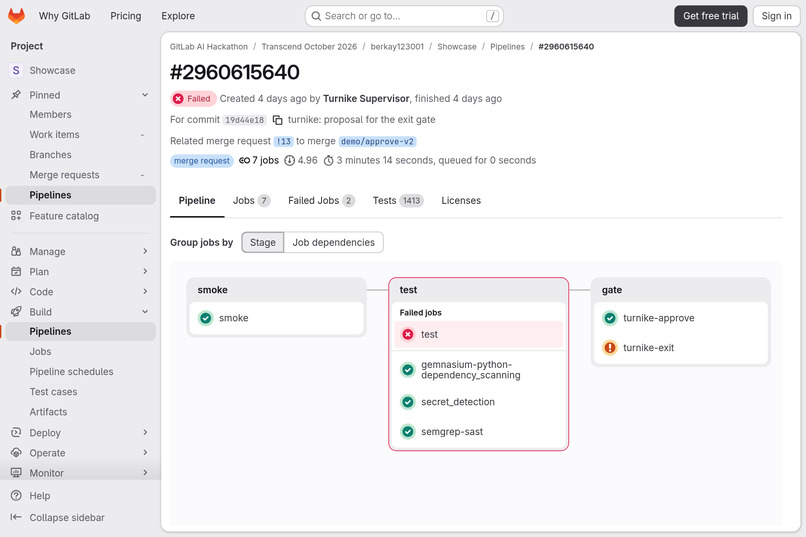This screenshot has height=537, width=806.
Task: Click turnike-exit warning status icon
Action: pyautogui.click(x=610, y=348)
